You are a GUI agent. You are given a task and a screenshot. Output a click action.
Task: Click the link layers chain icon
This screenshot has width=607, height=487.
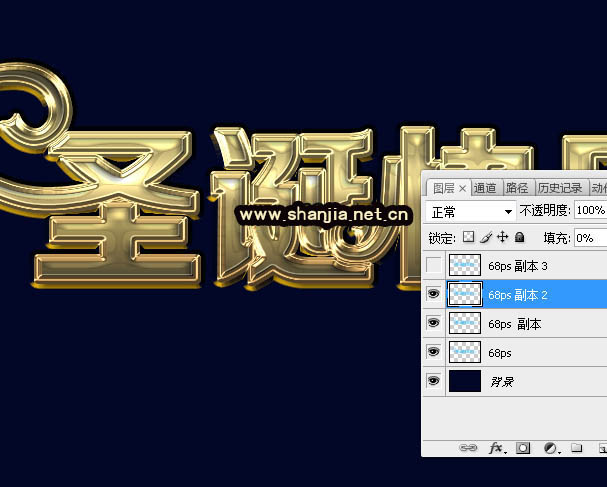pyautogui.click(x=468, y=448)
